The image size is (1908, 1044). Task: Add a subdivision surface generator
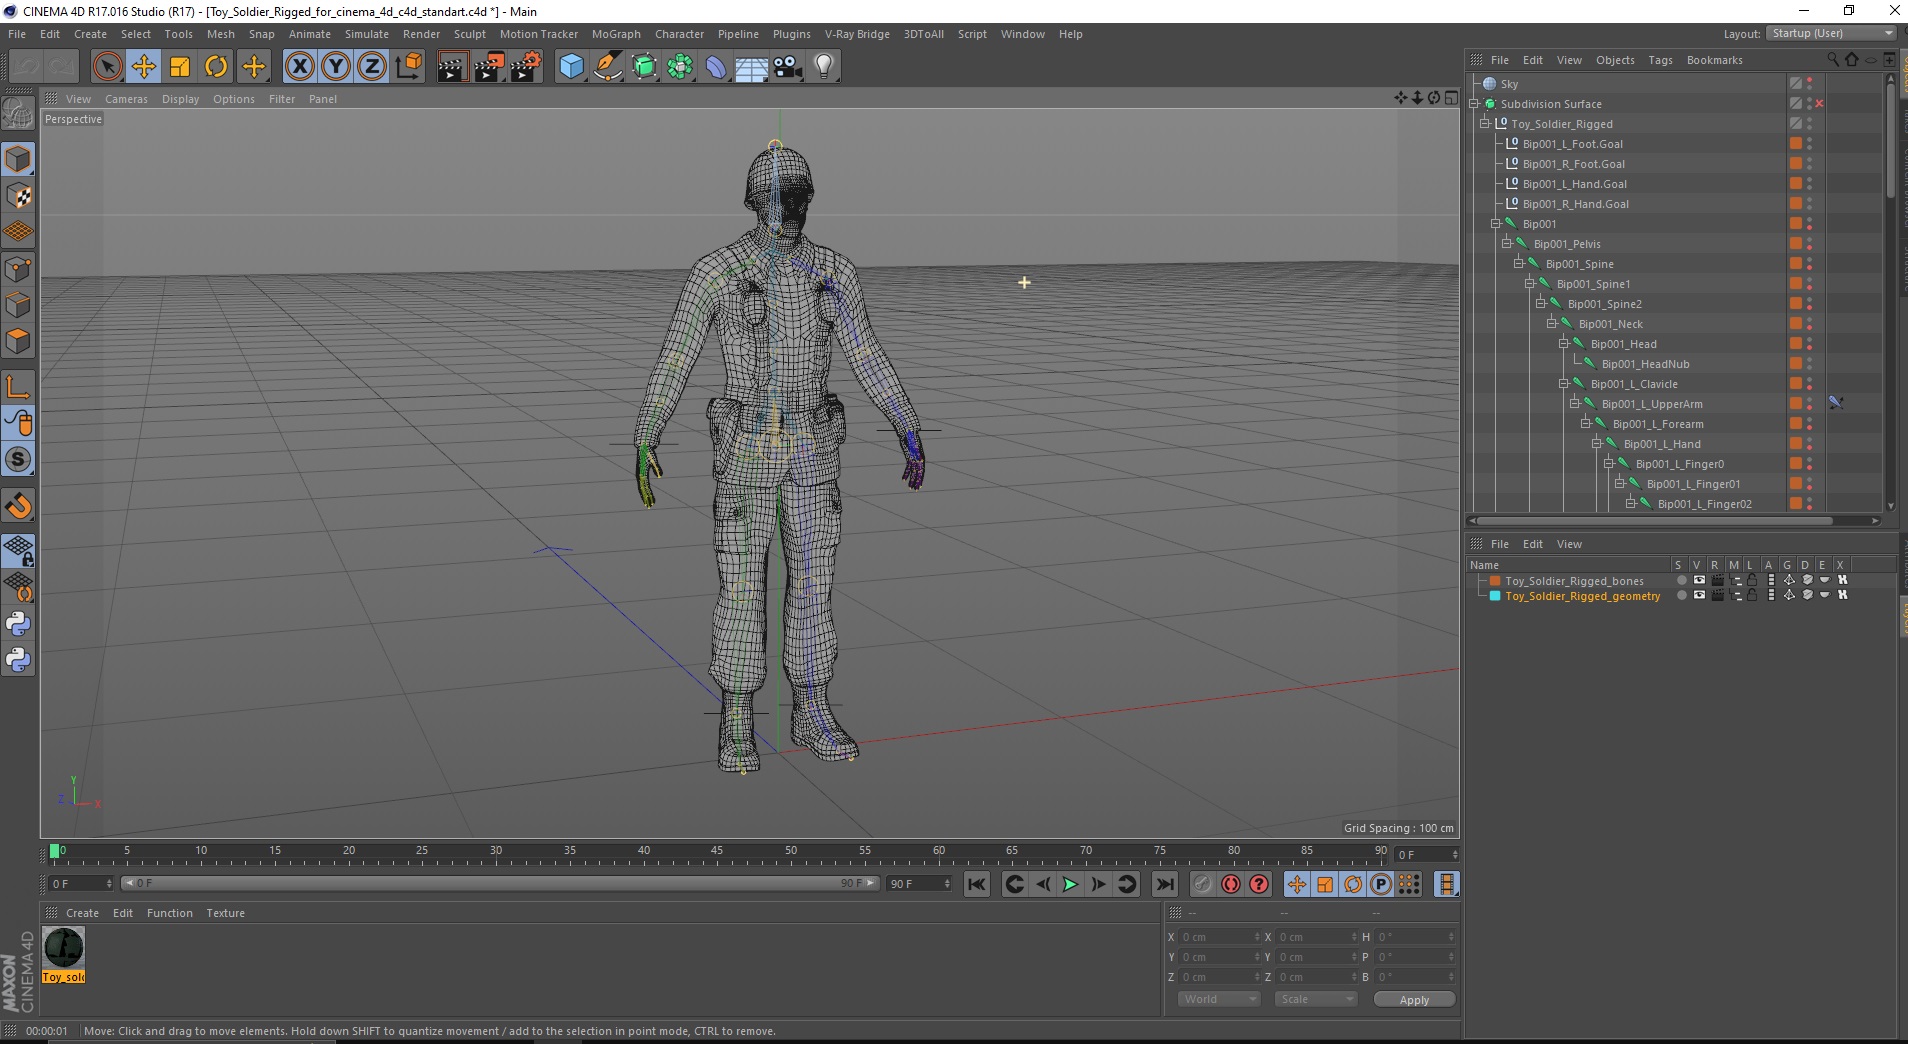(644, 67)
